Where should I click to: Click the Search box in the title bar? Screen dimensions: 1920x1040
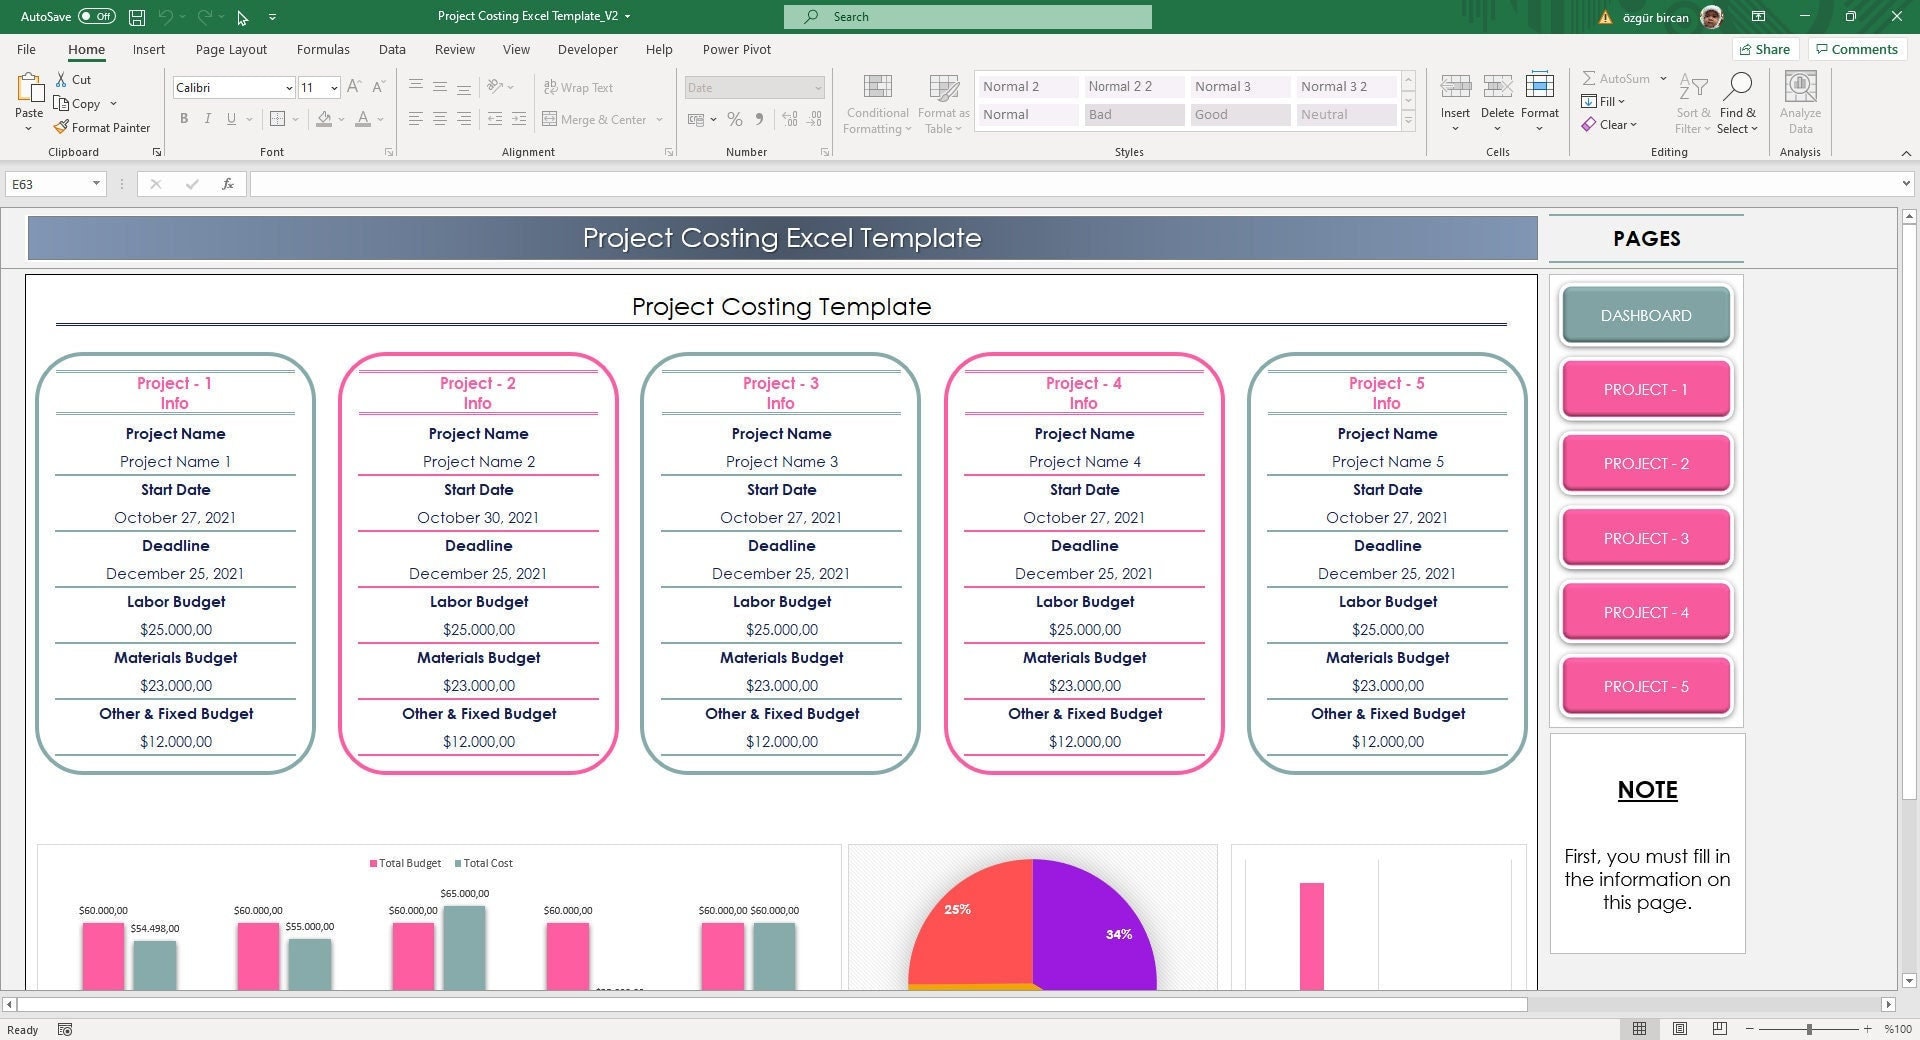968,17
